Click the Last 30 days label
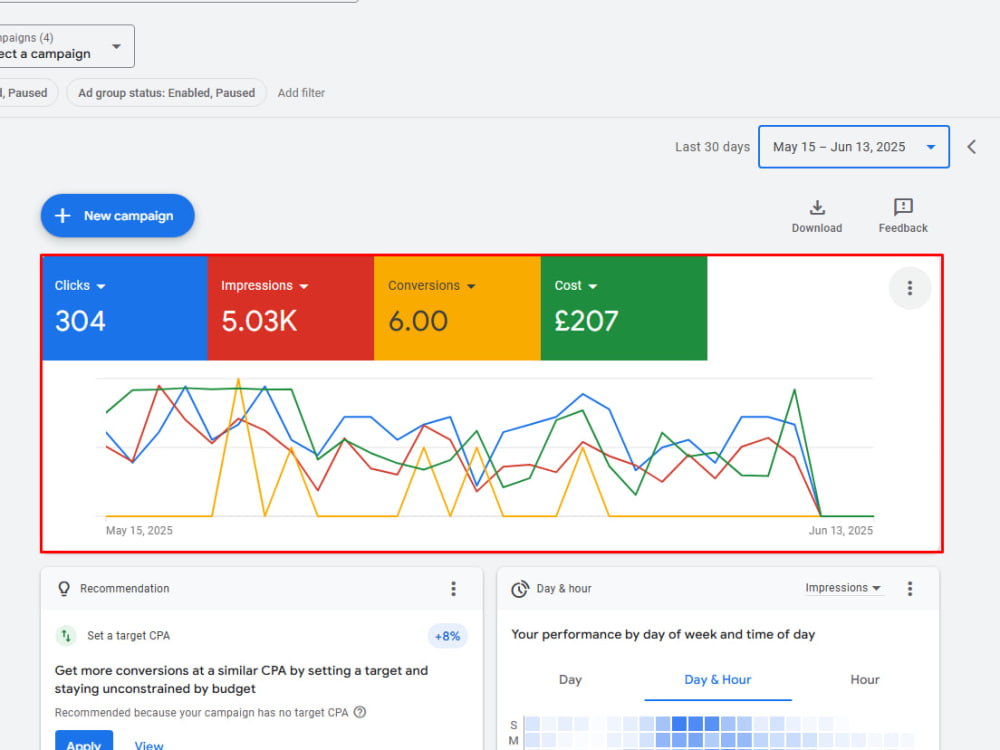The height and width of the screenshot is (750, 1000). [x=712, y=147]
